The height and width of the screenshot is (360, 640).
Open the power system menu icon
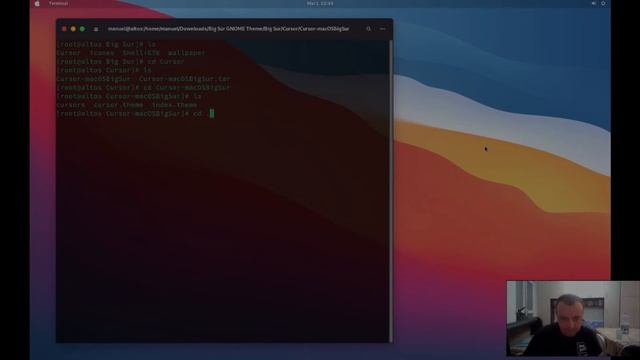pyautogui.click(x=603, y=3)
